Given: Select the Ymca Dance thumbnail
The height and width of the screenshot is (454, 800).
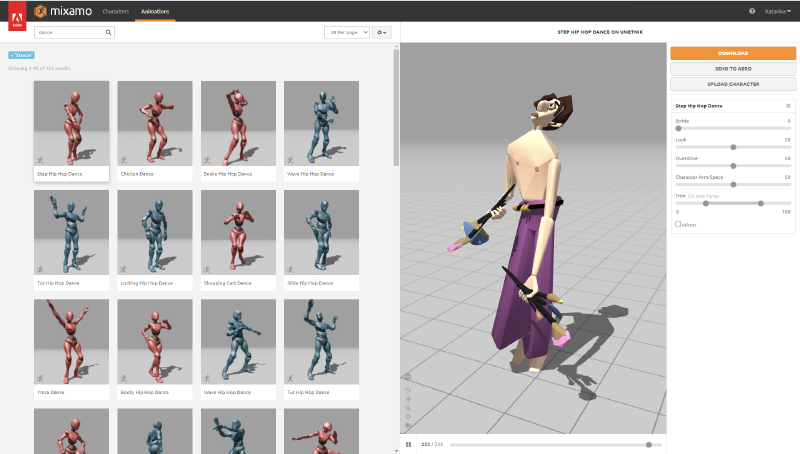Looking at the screenshot, I should click(71, 342).
